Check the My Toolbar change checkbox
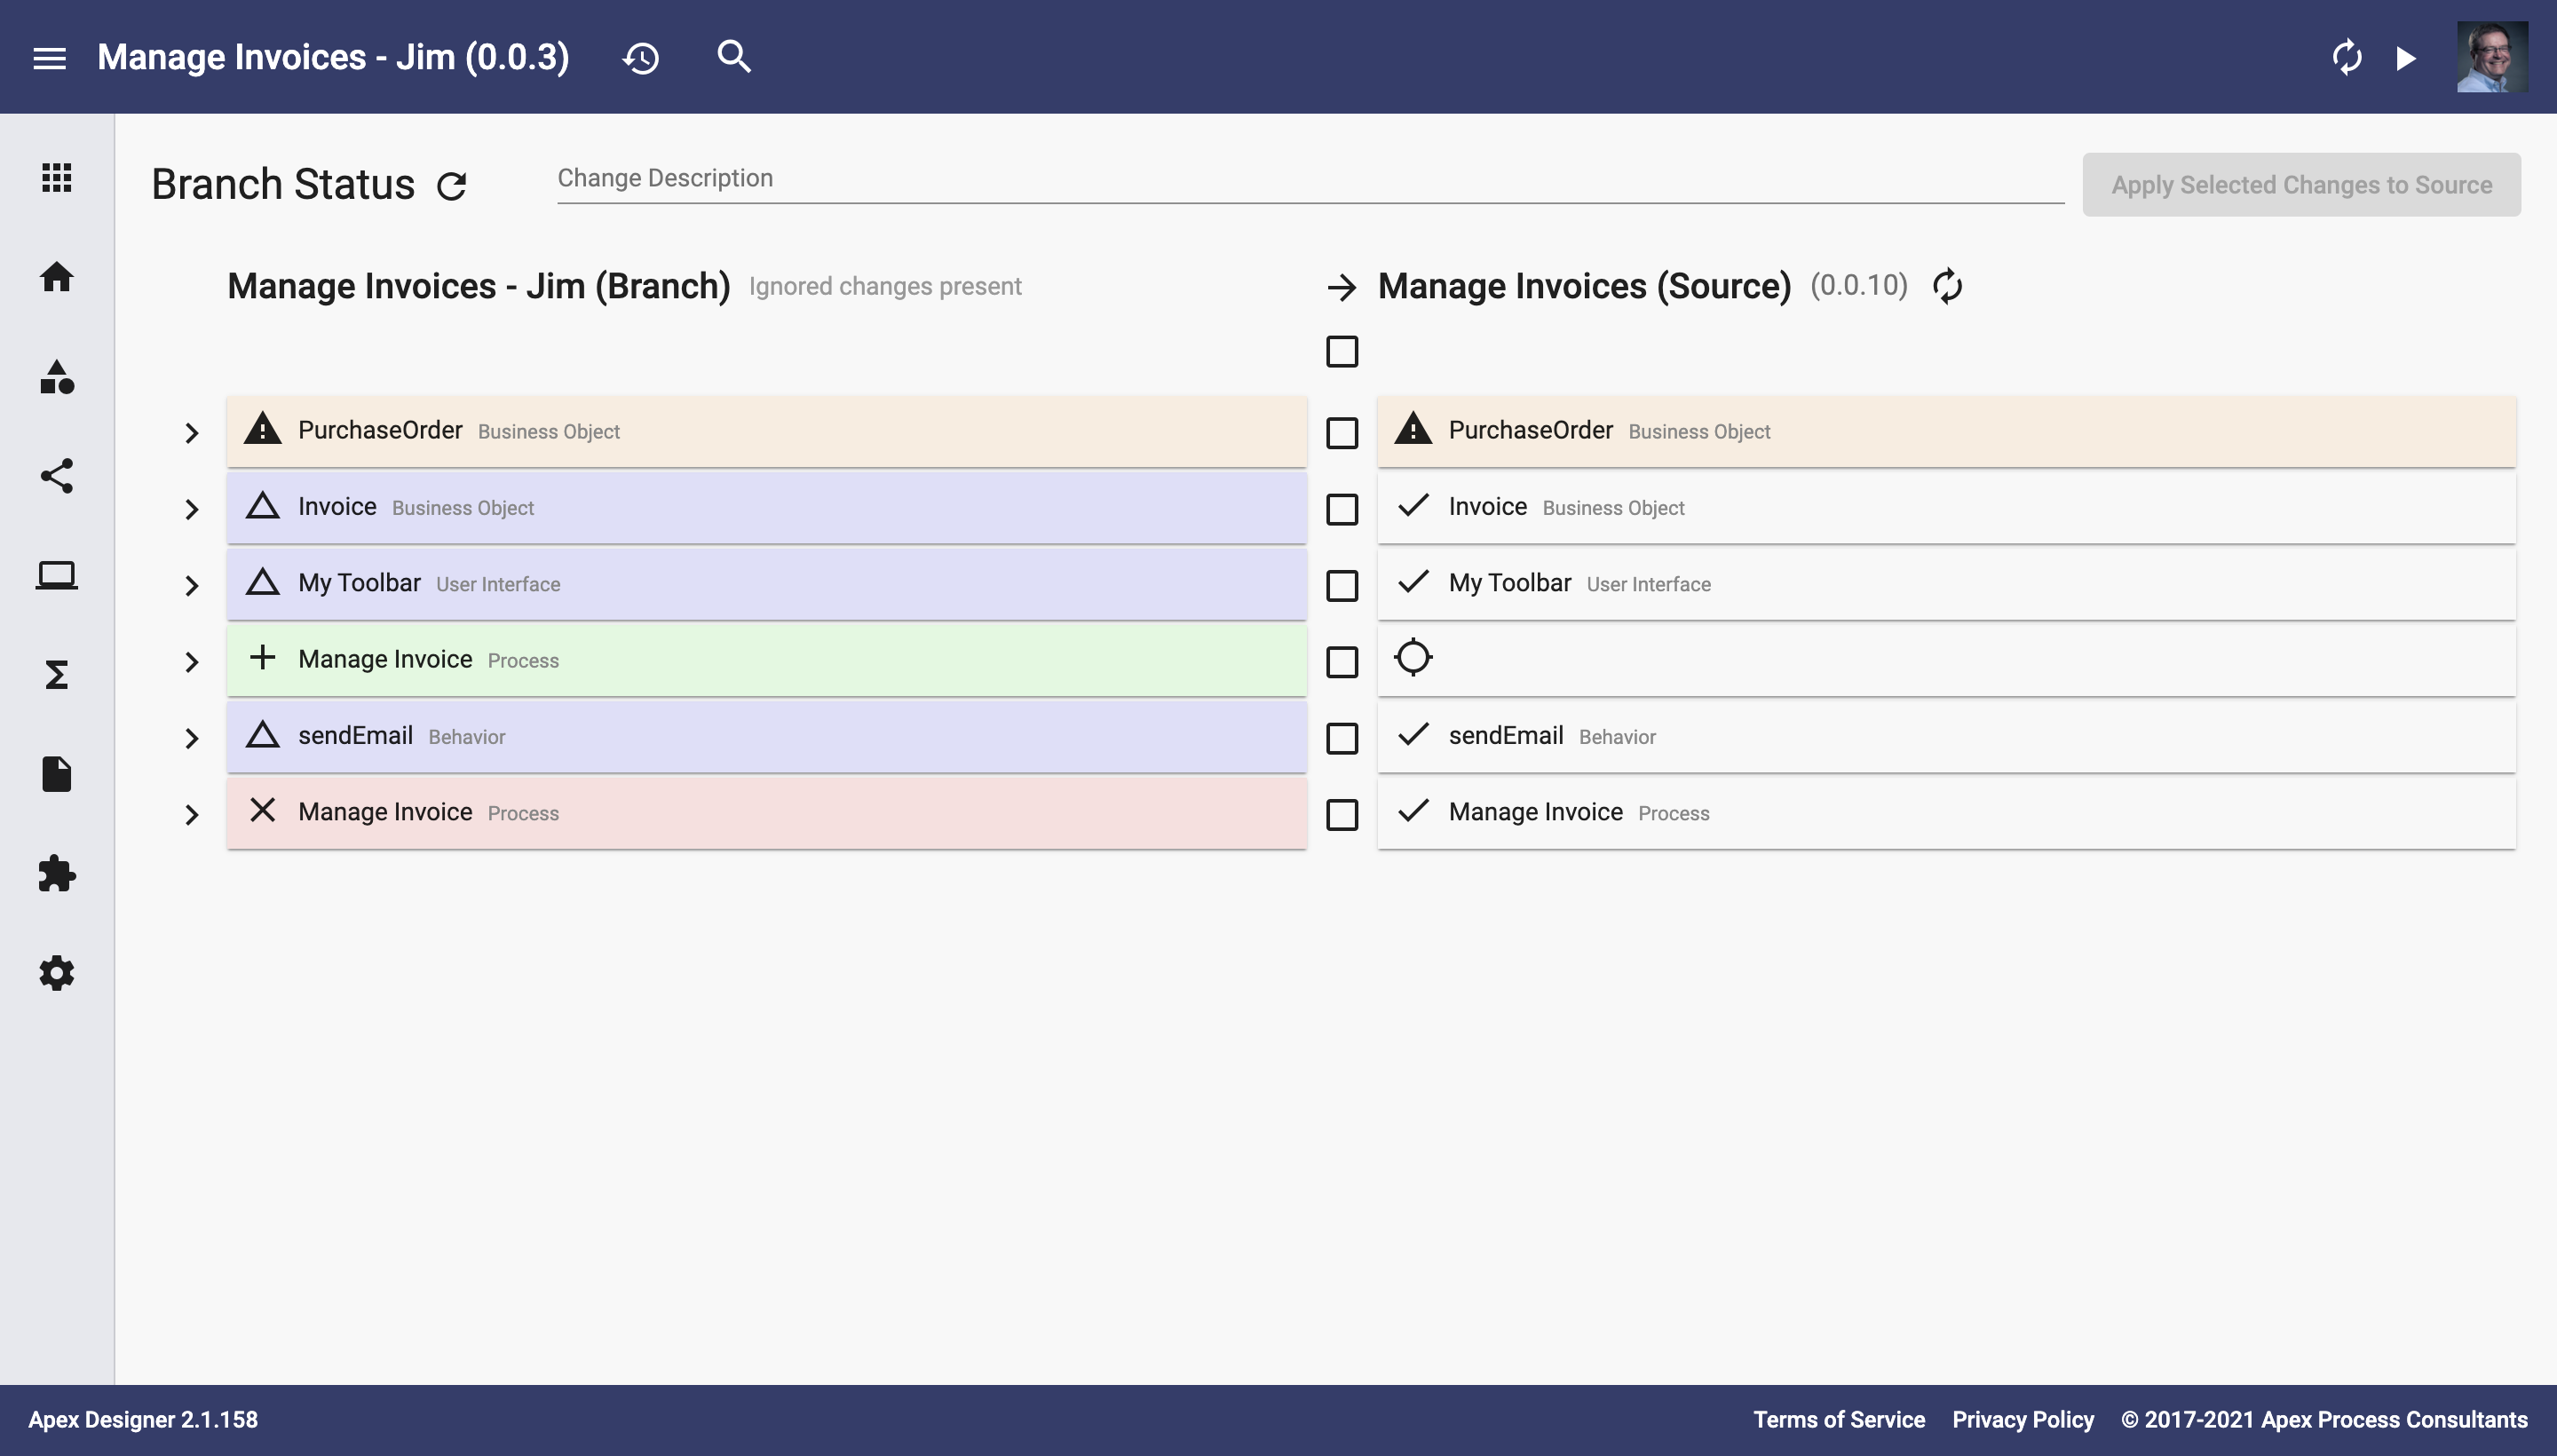 tap(1342, 586)
